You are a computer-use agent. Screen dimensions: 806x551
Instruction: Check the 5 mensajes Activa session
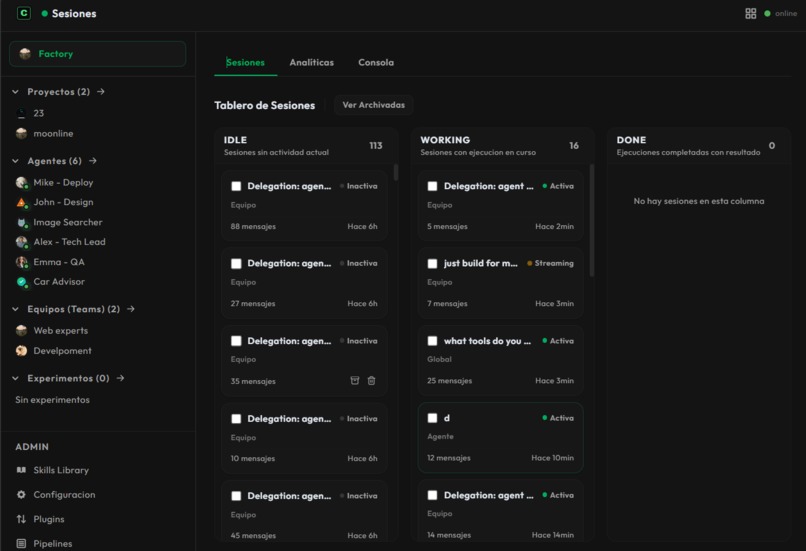point(432,186)
